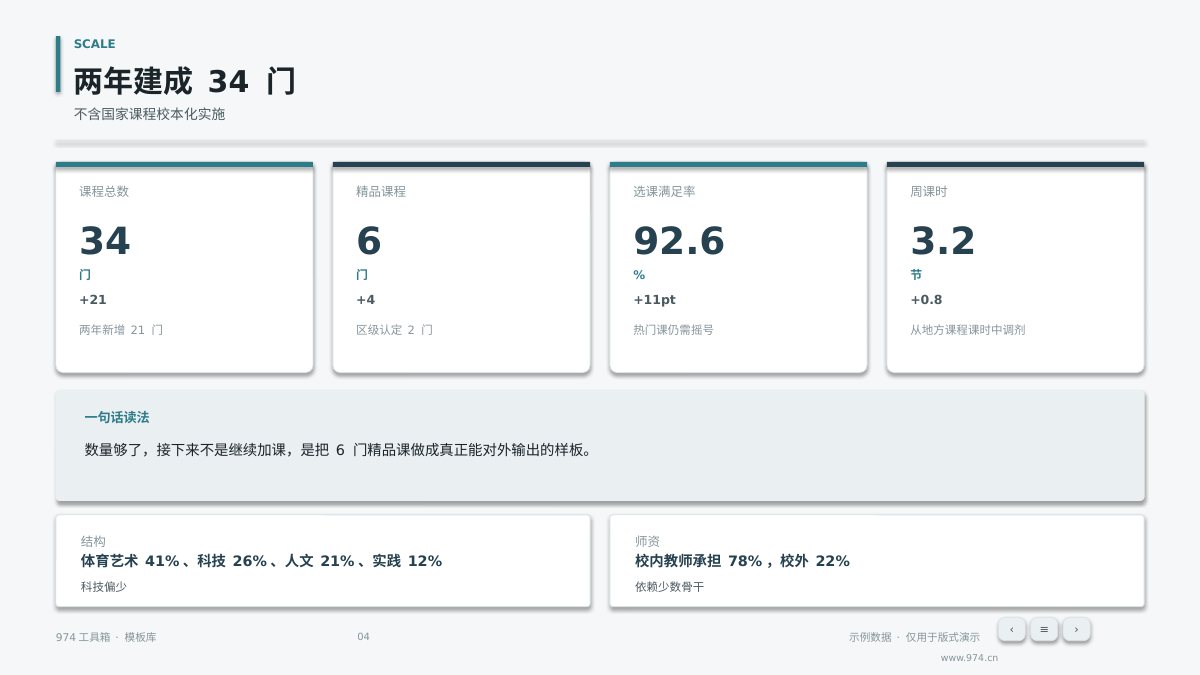Click the SCALE section label
This screenshot has height=675, width=1200.
(95, 44)
